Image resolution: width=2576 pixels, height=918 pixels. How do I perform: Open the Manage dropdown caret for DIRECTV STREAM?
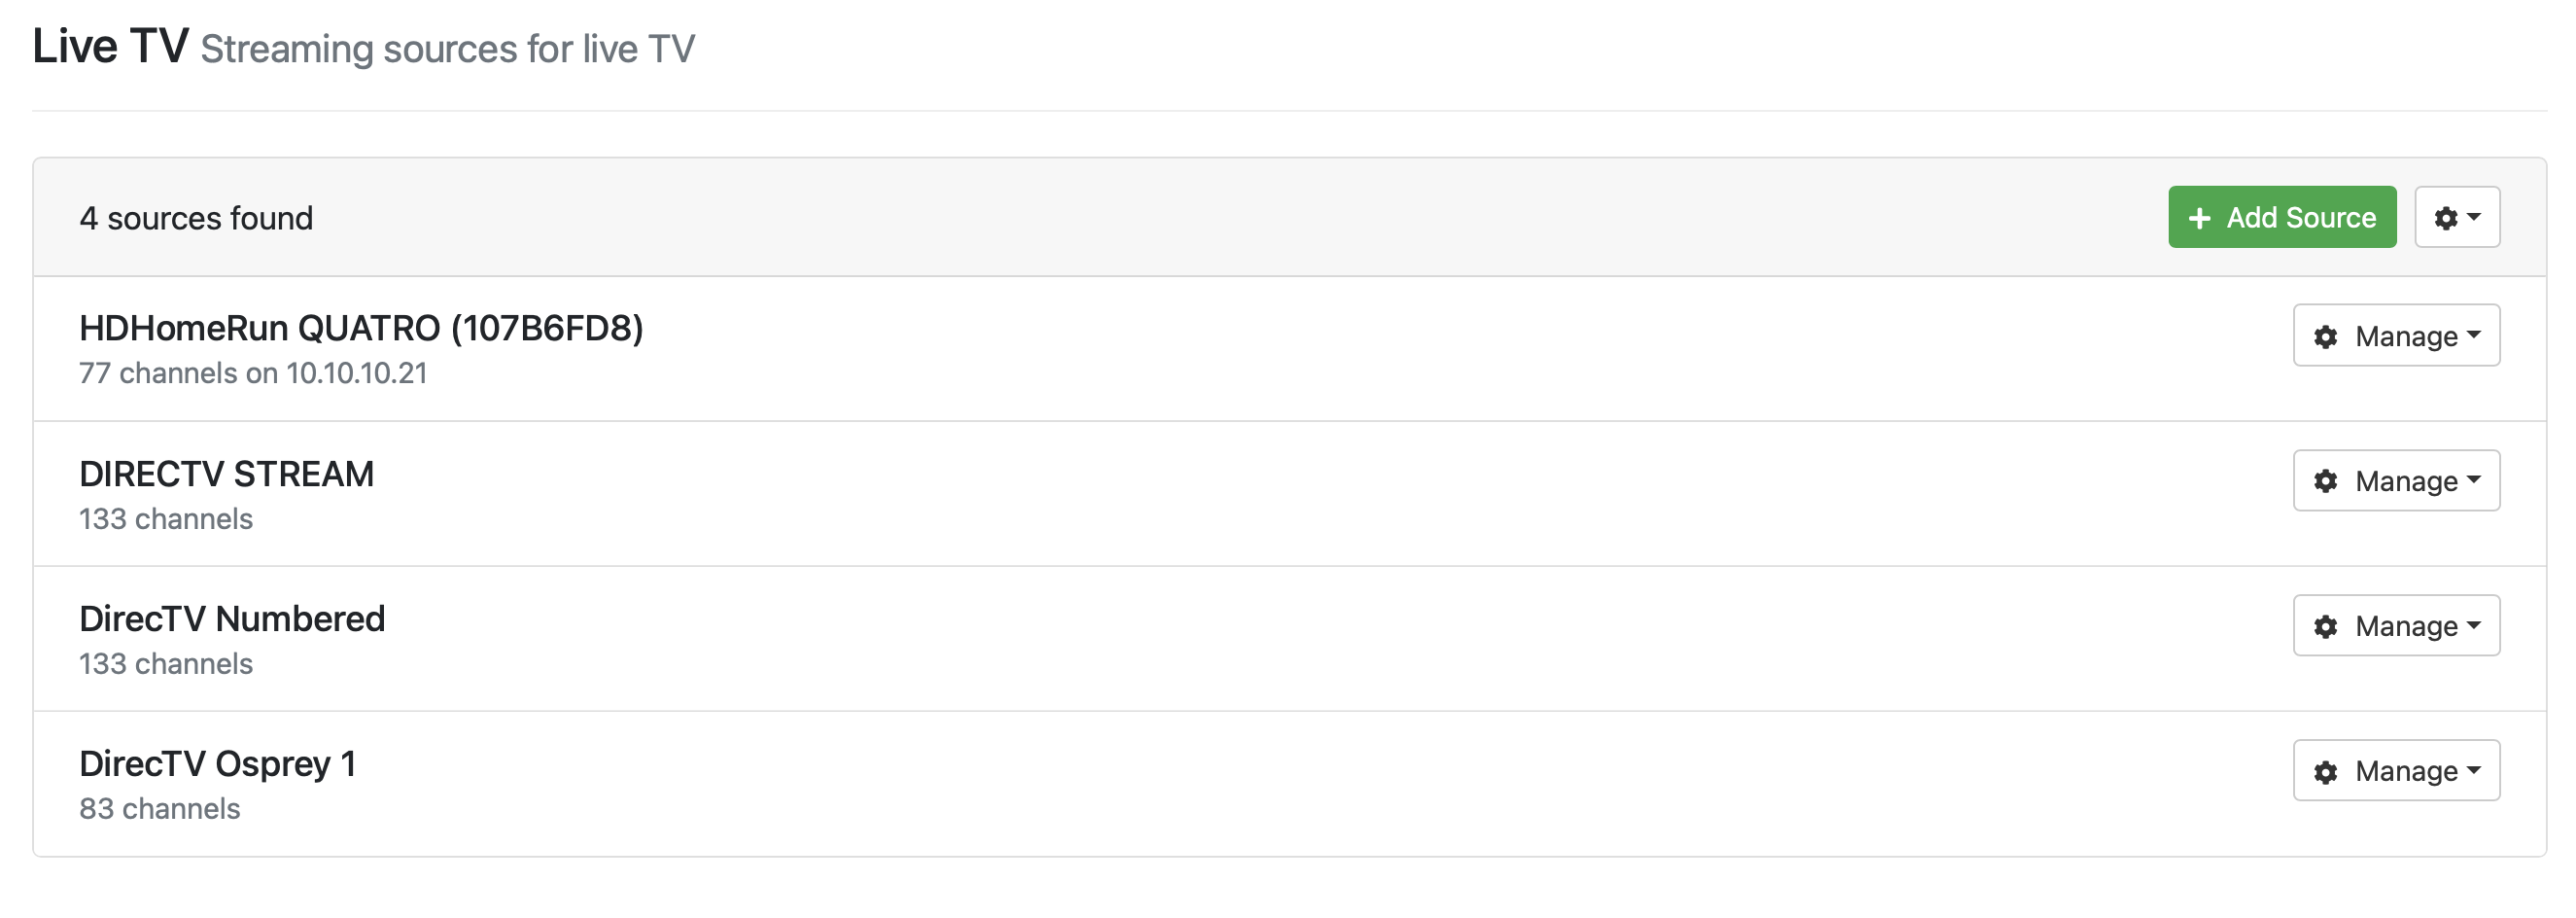[x=2474, y=480]
